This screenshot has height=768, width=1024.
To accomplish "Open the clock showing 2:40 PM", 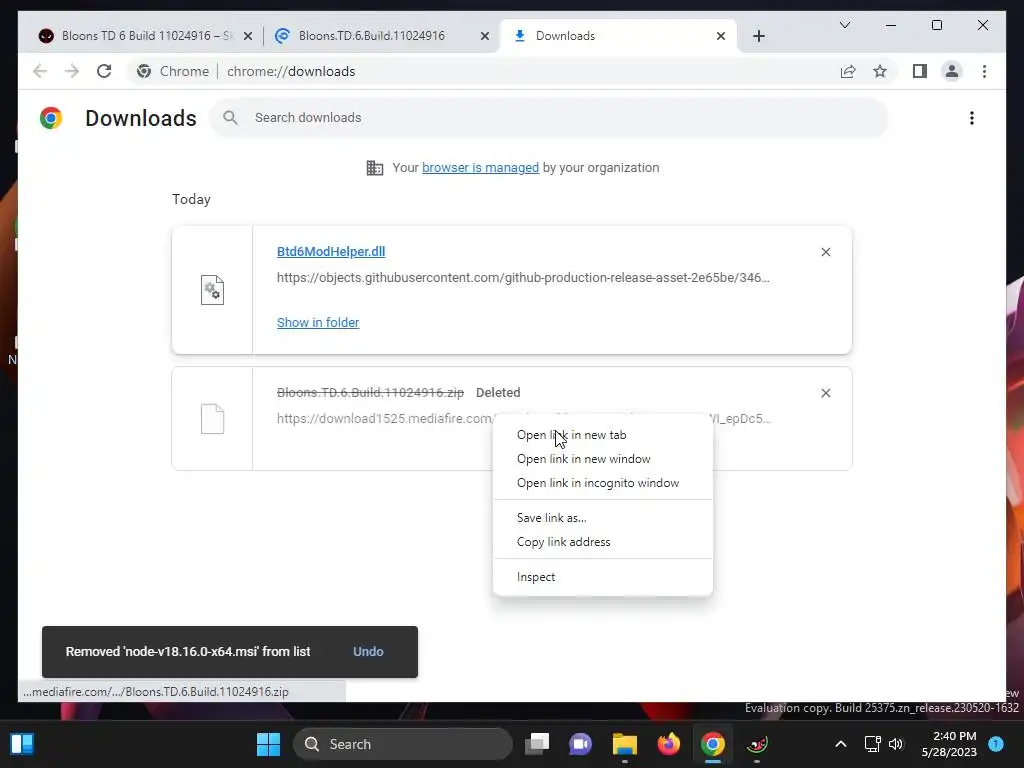I will (949, 744).
